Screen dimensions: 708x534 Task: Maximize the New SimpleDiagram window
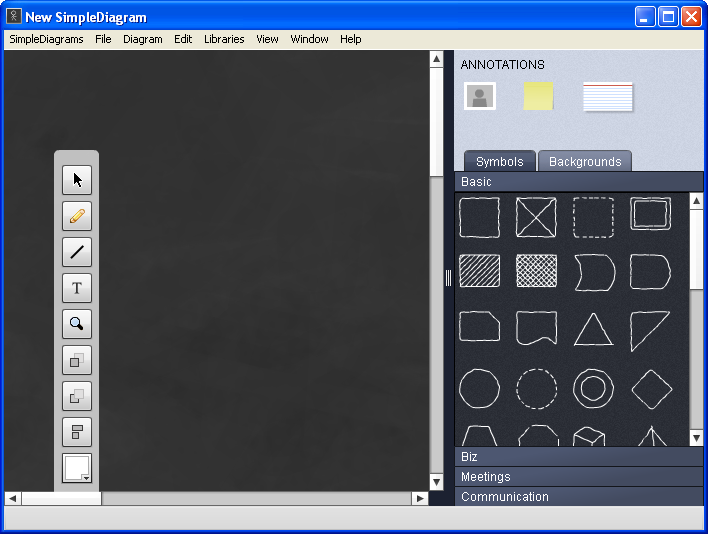[668, 17]
